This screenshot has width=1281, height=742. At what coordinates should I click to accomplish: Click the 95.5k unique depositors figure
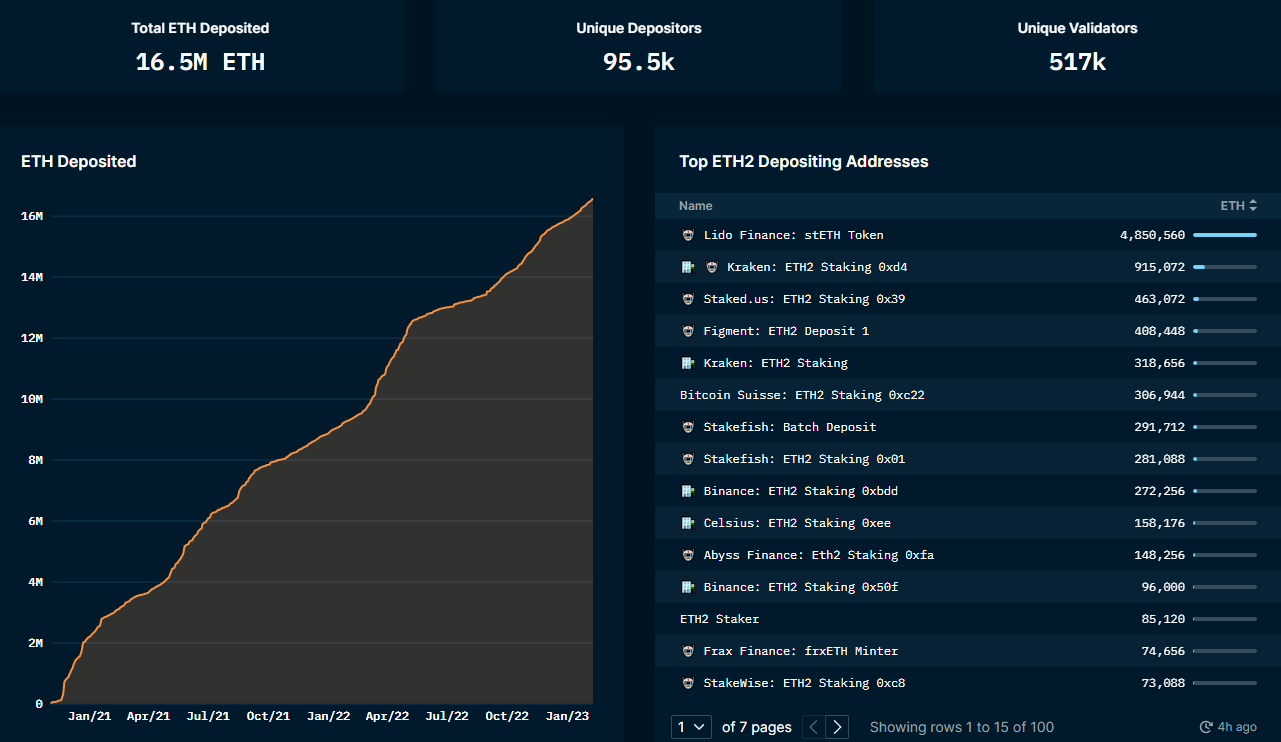639,62
